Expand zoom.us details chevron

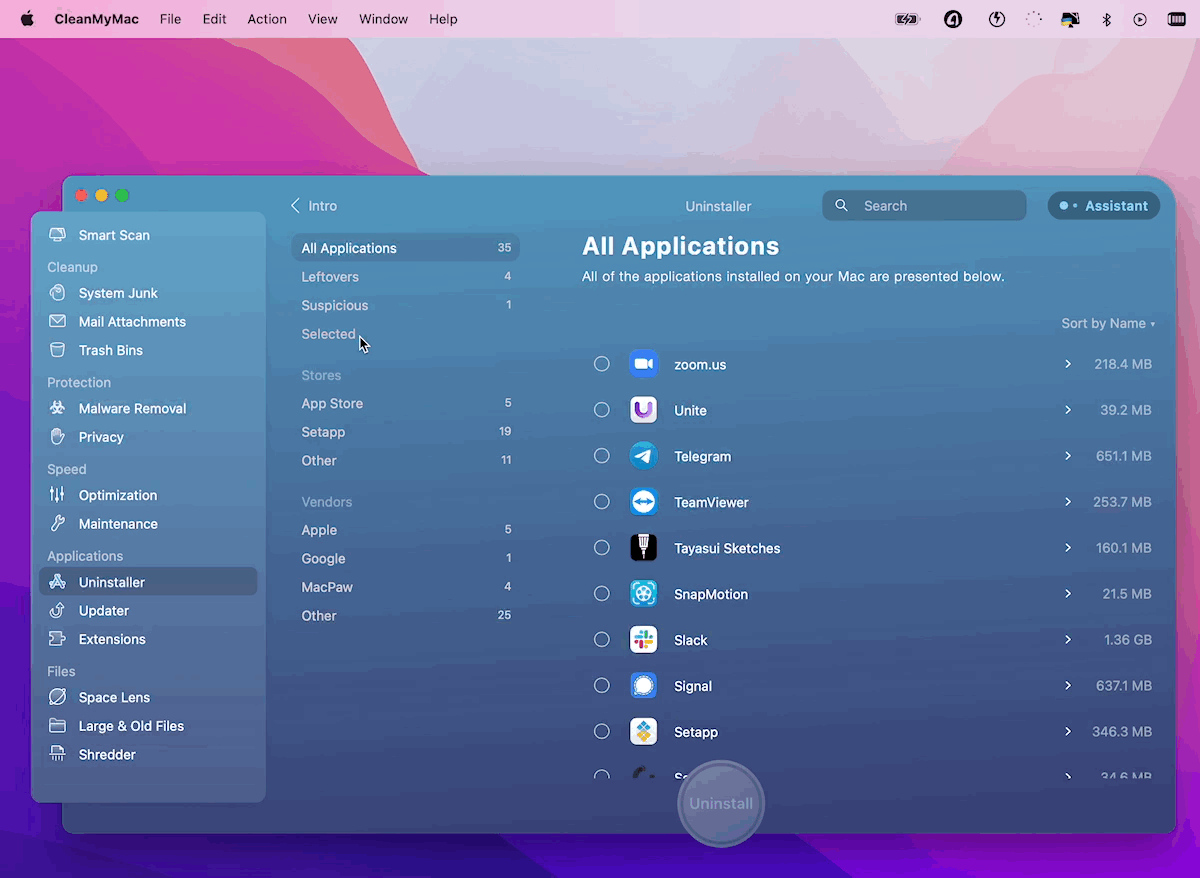click(x=1068, y=364)
